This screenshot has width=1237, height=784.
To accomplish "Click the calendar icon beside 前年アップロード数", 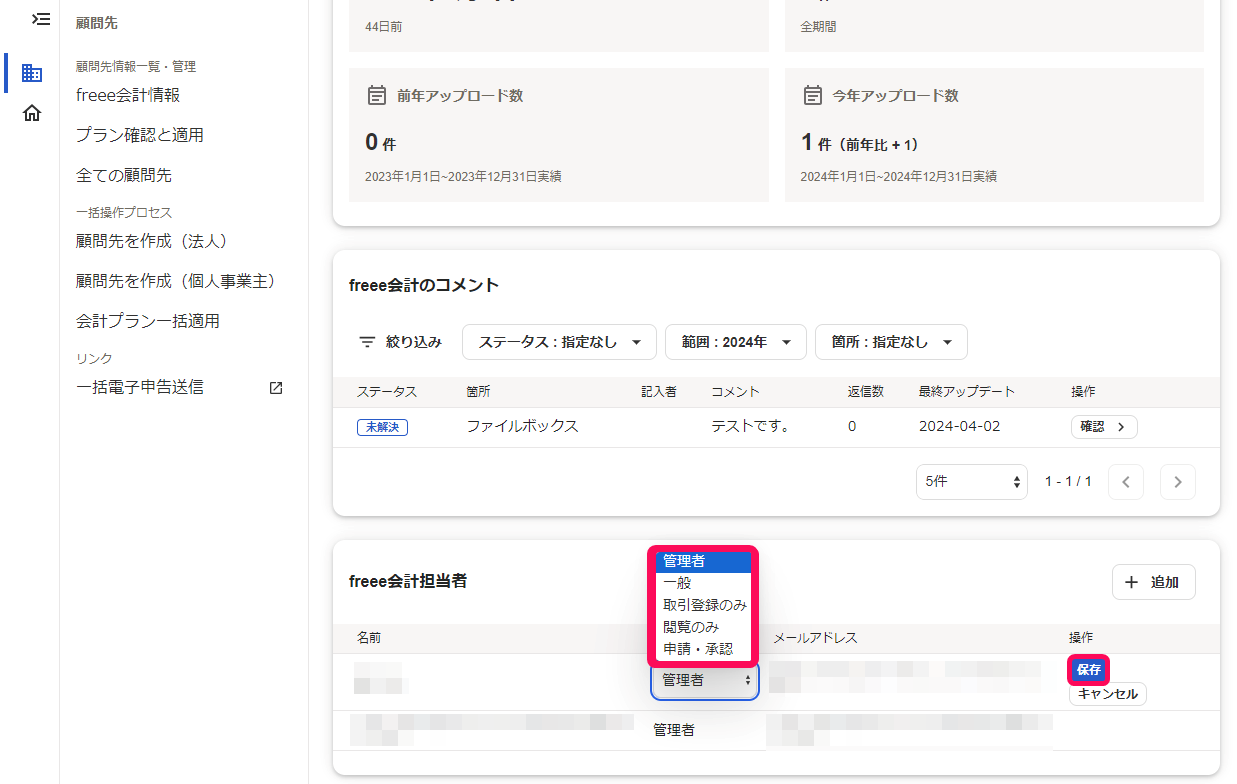I will tap(376, 96).
